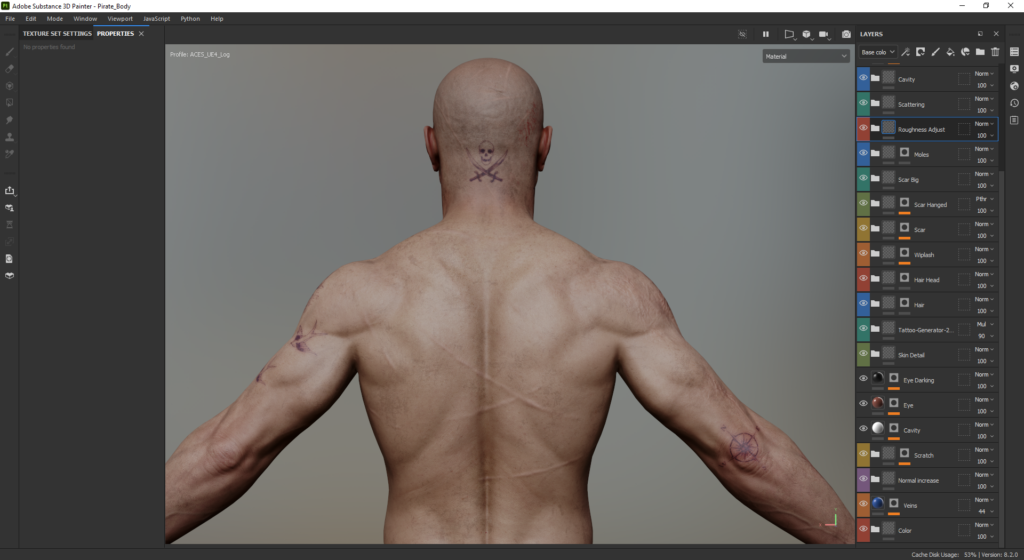Click the add effect wand icon

tap(905, 52)
